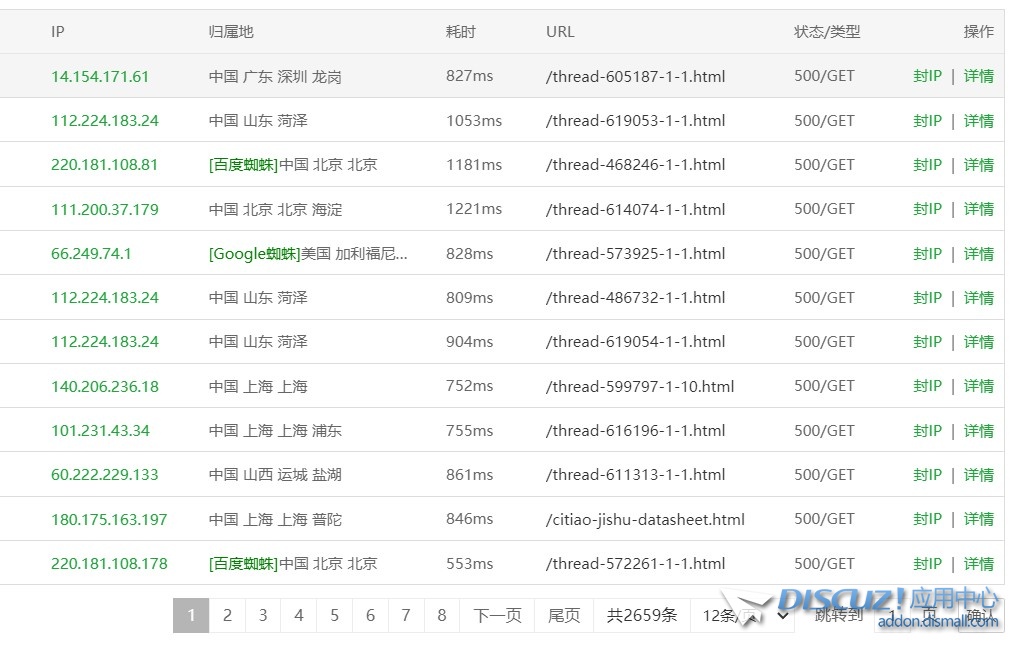Open 详情 for citiao-jishu-datasheet.html row
This screenshot has width=1017, height=647.
point(978,520)
